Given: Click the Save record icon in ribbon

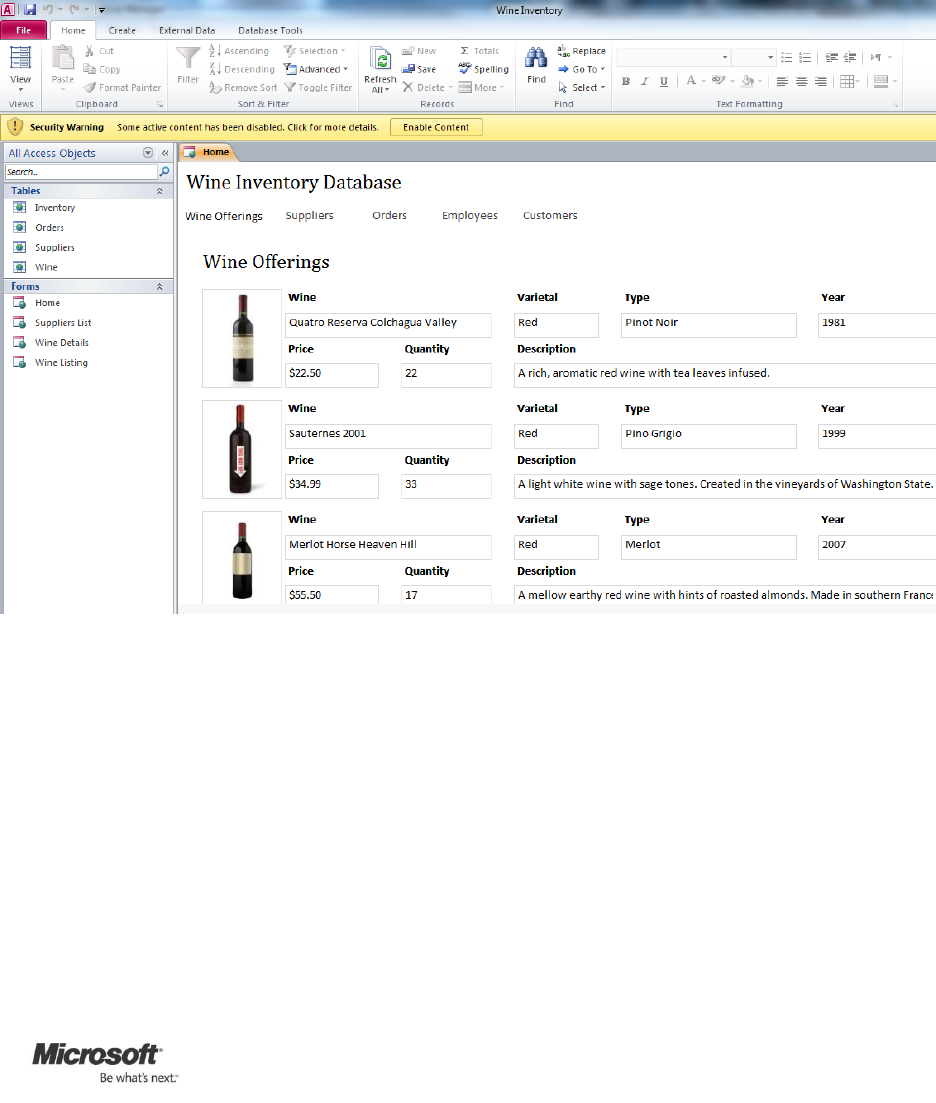Looking at the screenshot, I should (409, 69).
